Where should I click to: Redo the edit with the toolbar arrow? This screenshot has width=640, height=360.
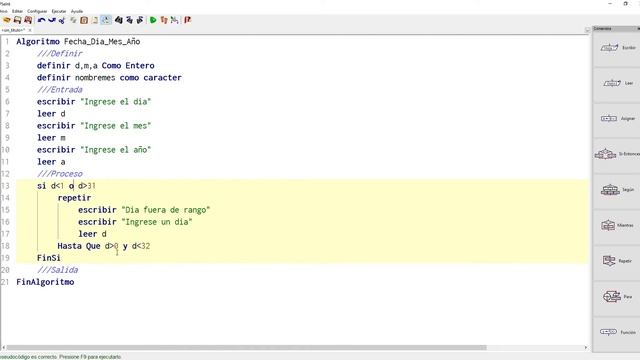(x=52, y=20)
